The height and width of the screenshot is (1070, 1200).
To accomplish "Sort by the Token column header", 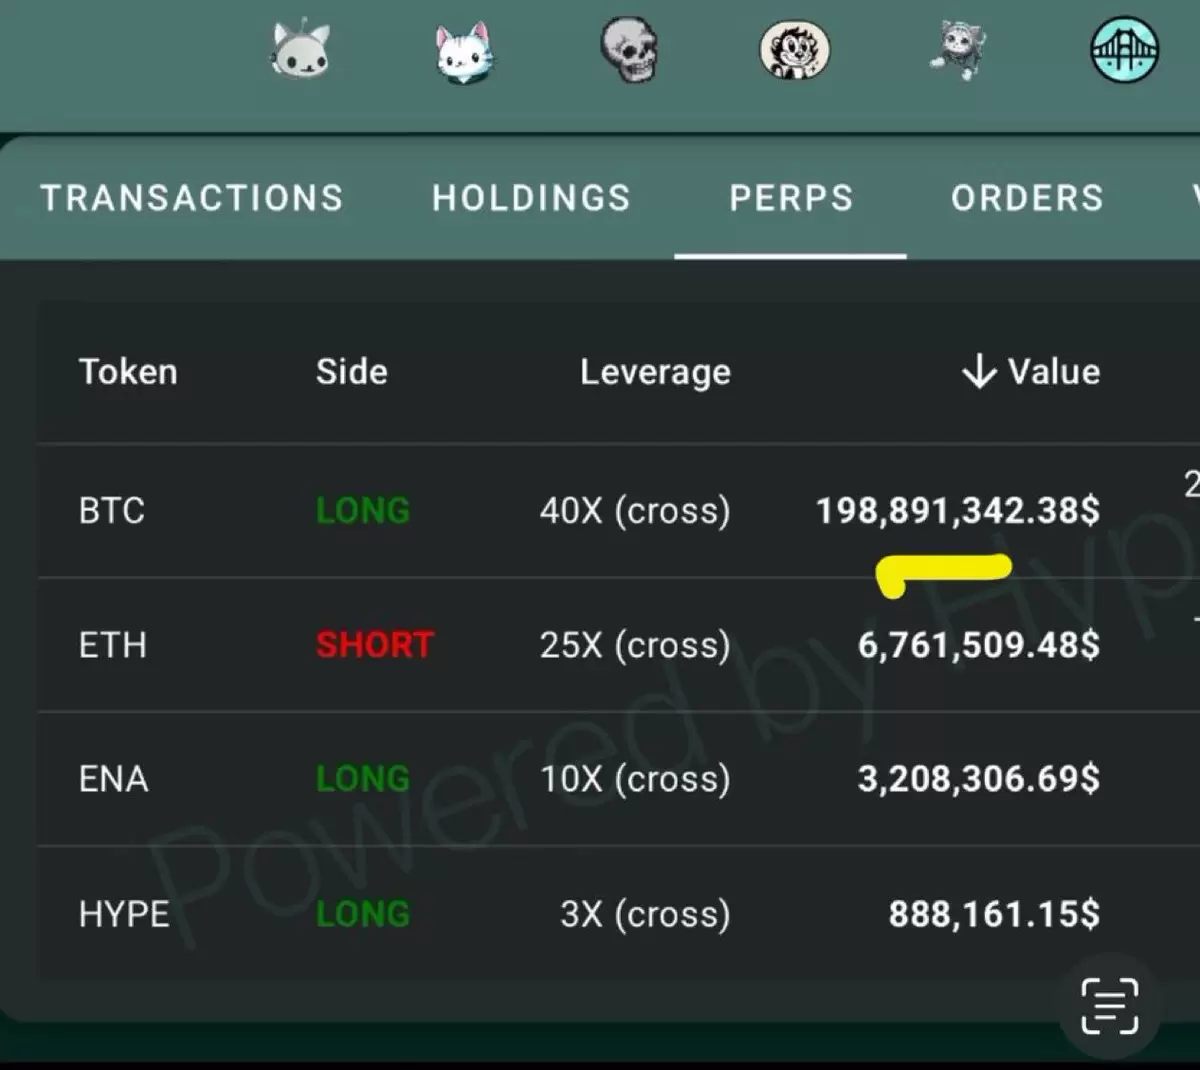I will pyautogui.click(x=128, y=371).
